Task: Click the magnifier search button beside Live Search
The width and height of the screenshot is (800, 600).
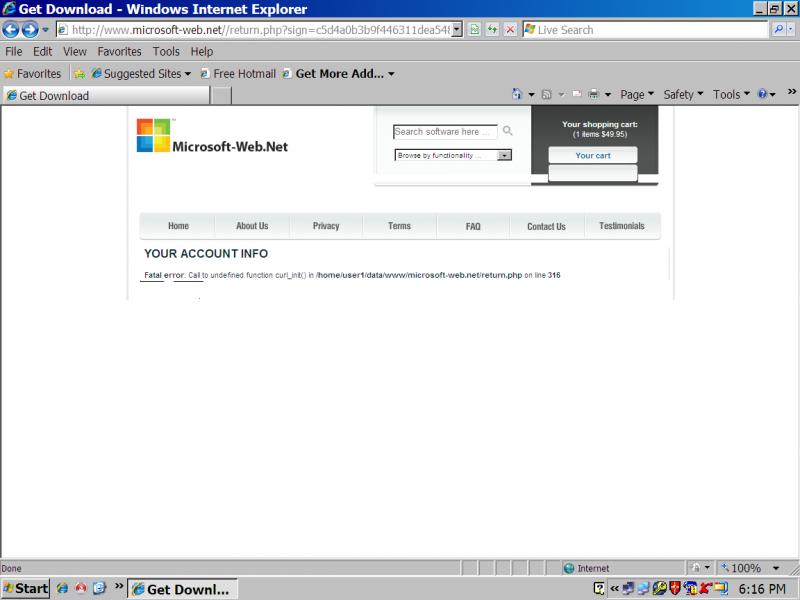Action: pos(778,30)
